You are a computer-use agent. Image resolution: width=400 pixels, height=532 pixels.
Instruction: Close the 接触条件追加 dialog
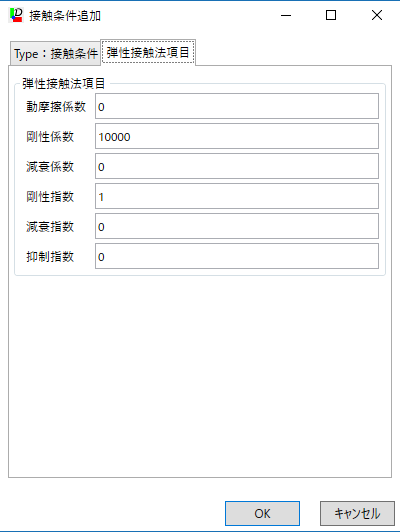(x=377, y=15)
